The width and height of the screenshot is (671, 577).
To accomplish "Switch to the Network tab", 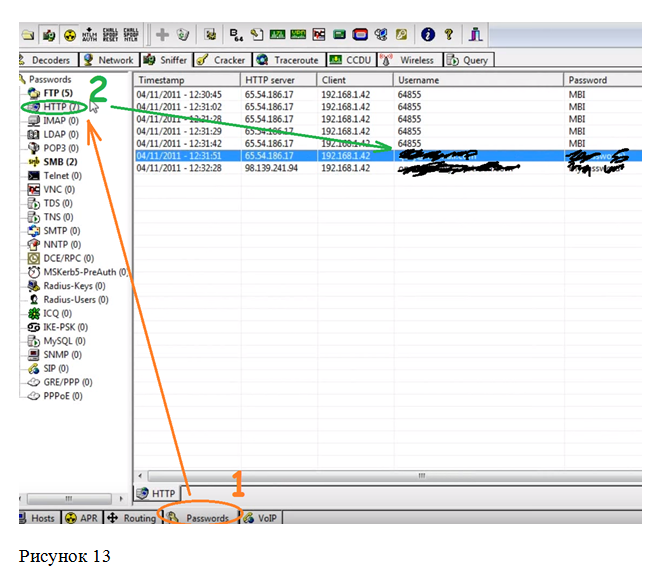I will (x=110, y=60).
